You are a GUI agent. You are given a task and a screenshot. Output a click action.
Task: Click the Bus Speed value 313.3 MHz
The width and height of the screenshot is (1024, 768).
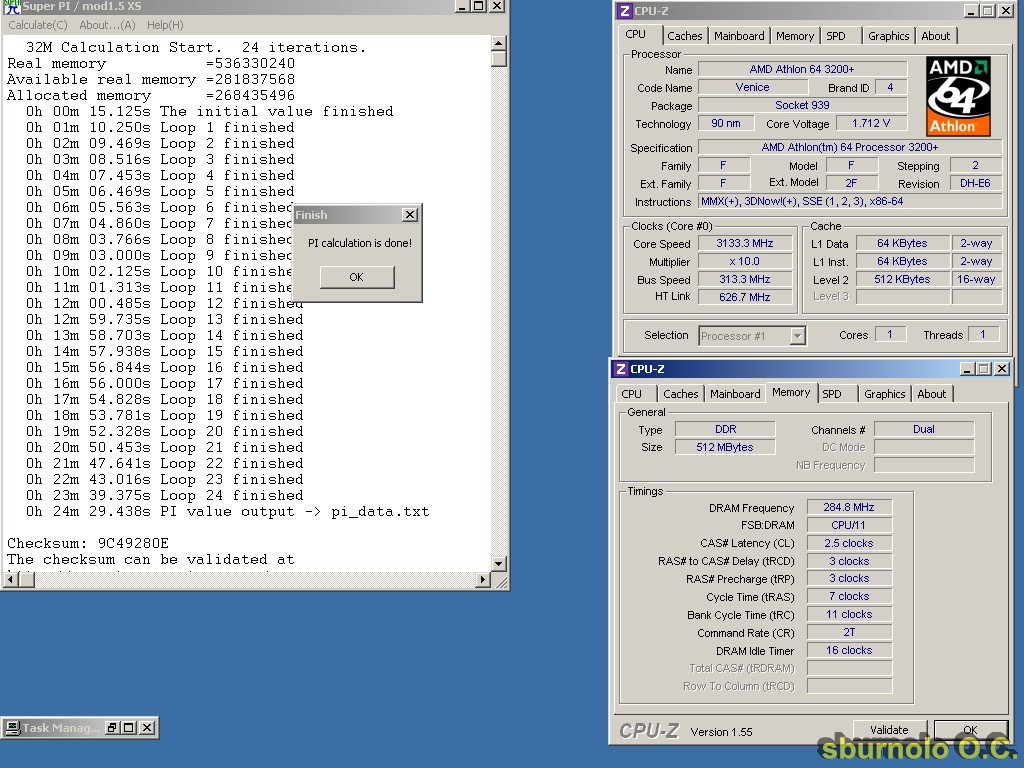pos(744,279)
